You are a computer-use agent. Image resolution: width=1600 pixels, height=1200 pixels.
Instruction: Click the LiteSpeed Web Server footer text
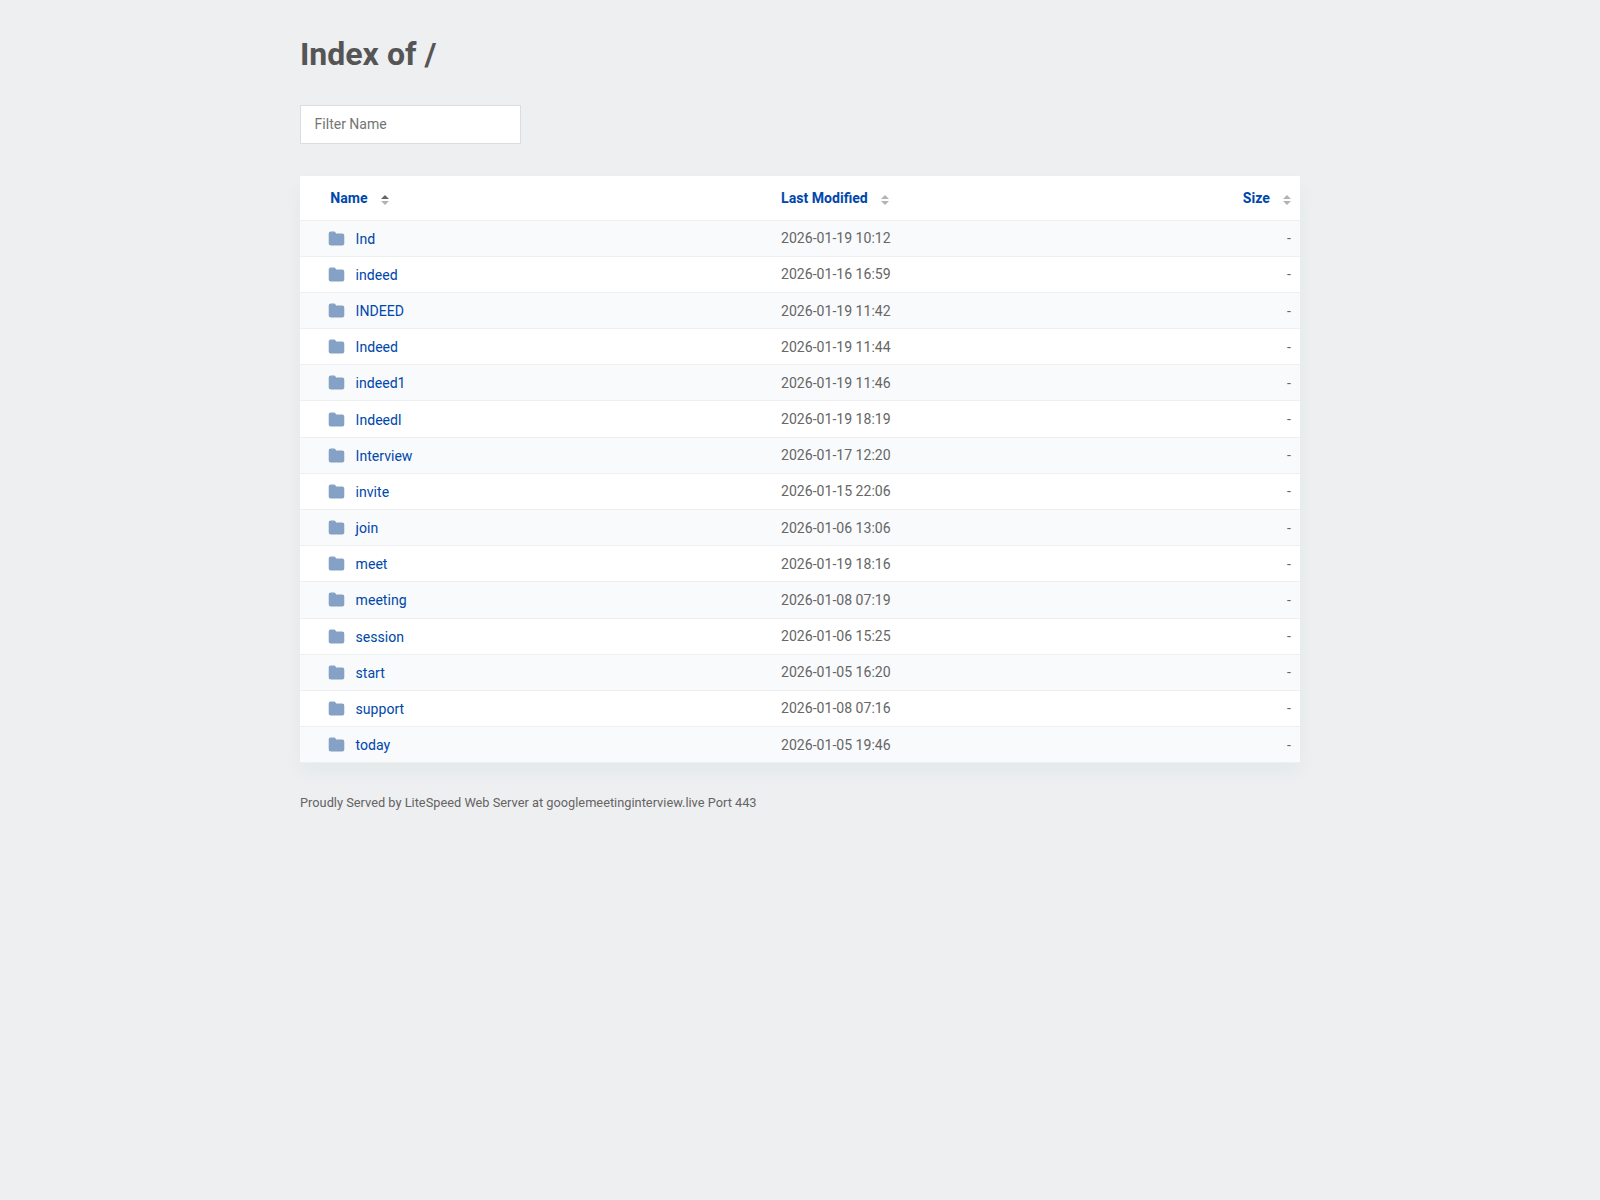coord(528,803)
